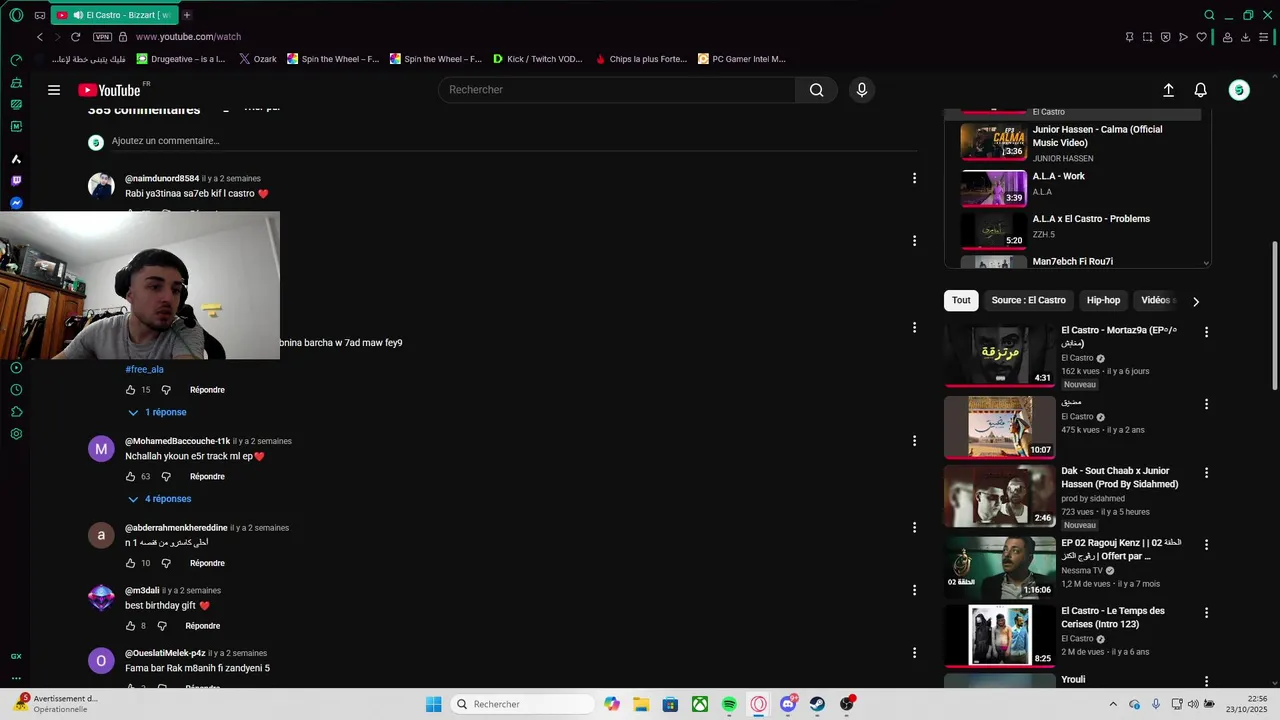Toggle the VPN badge in address bar
Screen dimensions: 1280x720
[x=102, y=37]
